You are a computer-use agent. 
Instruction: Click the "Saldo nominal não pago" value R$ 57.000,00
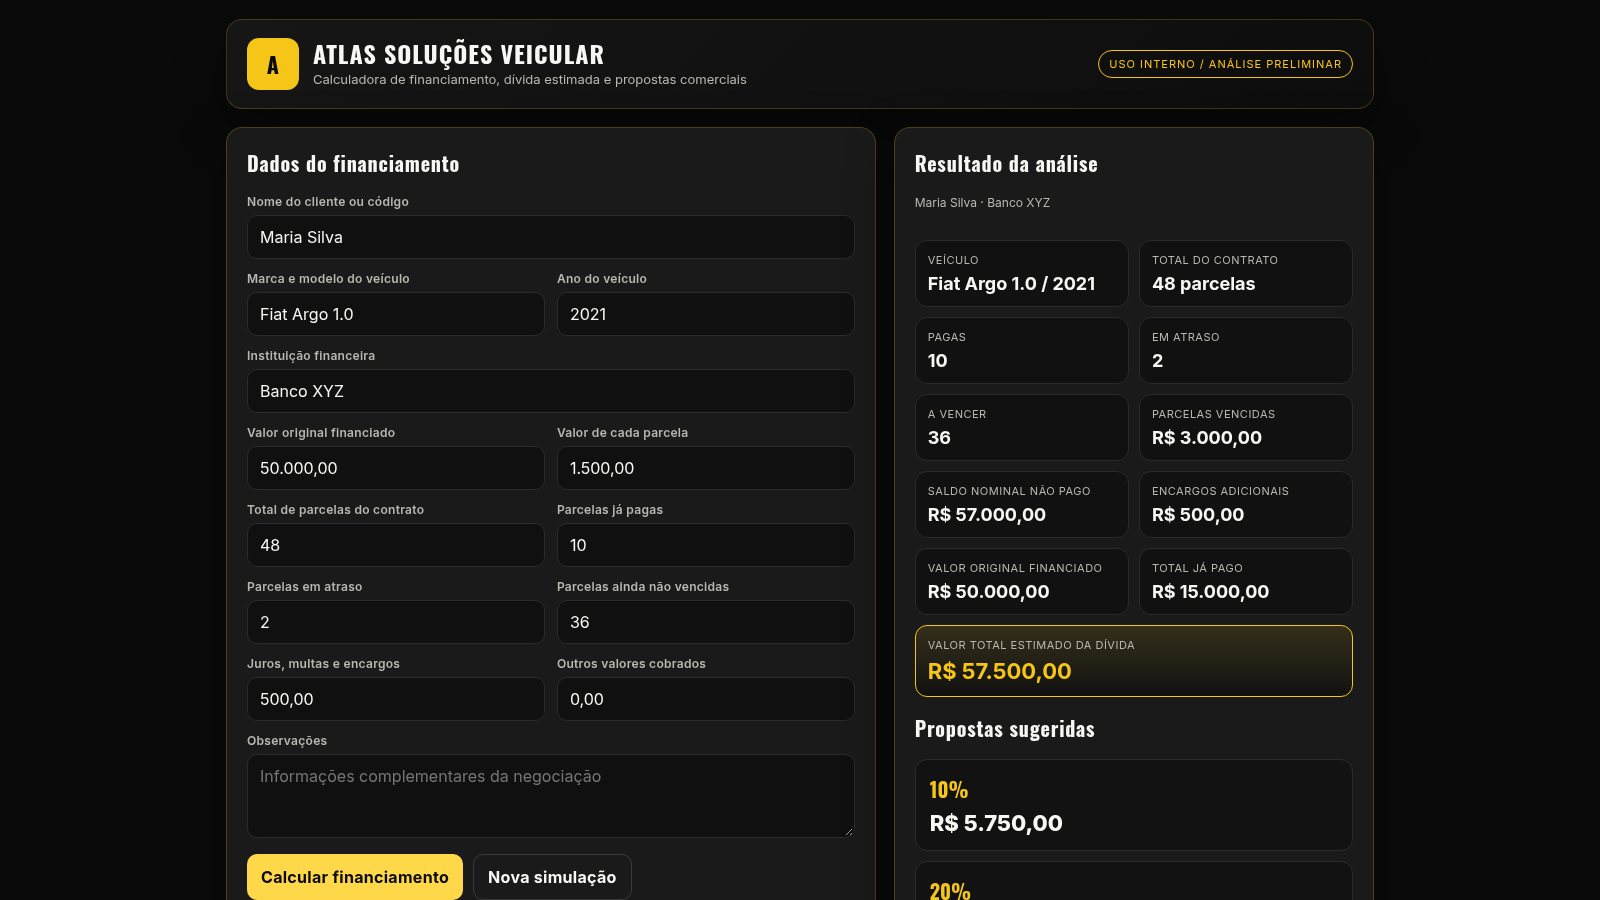coord(987,515)
